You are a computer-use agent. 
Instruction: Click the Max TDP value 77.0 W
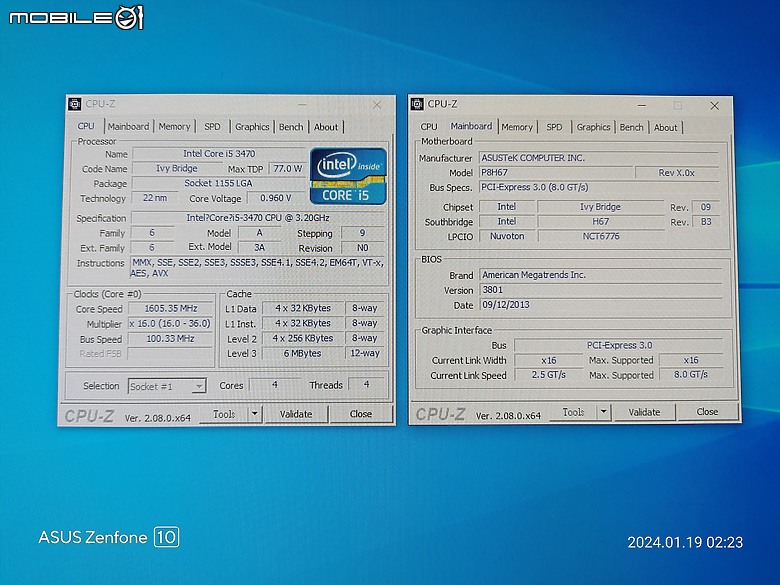(288, 168)
